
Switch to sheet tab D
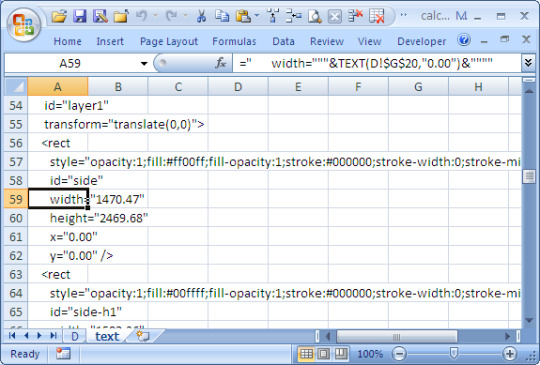coord(75,336)
